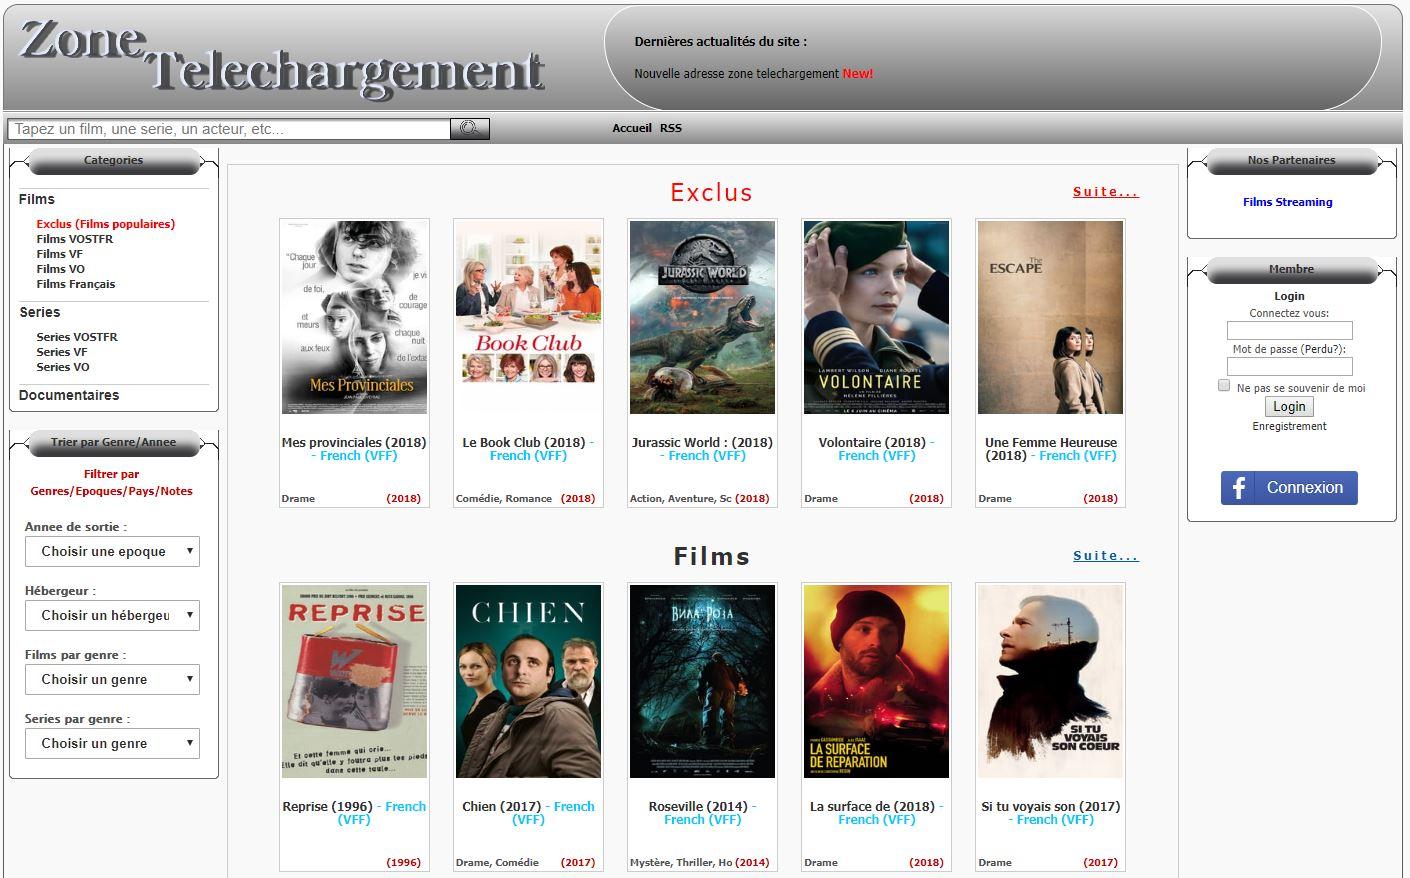Go to the Accueil menu item
This screenshot has width=1410, height=878.
(x=631, y=128)
